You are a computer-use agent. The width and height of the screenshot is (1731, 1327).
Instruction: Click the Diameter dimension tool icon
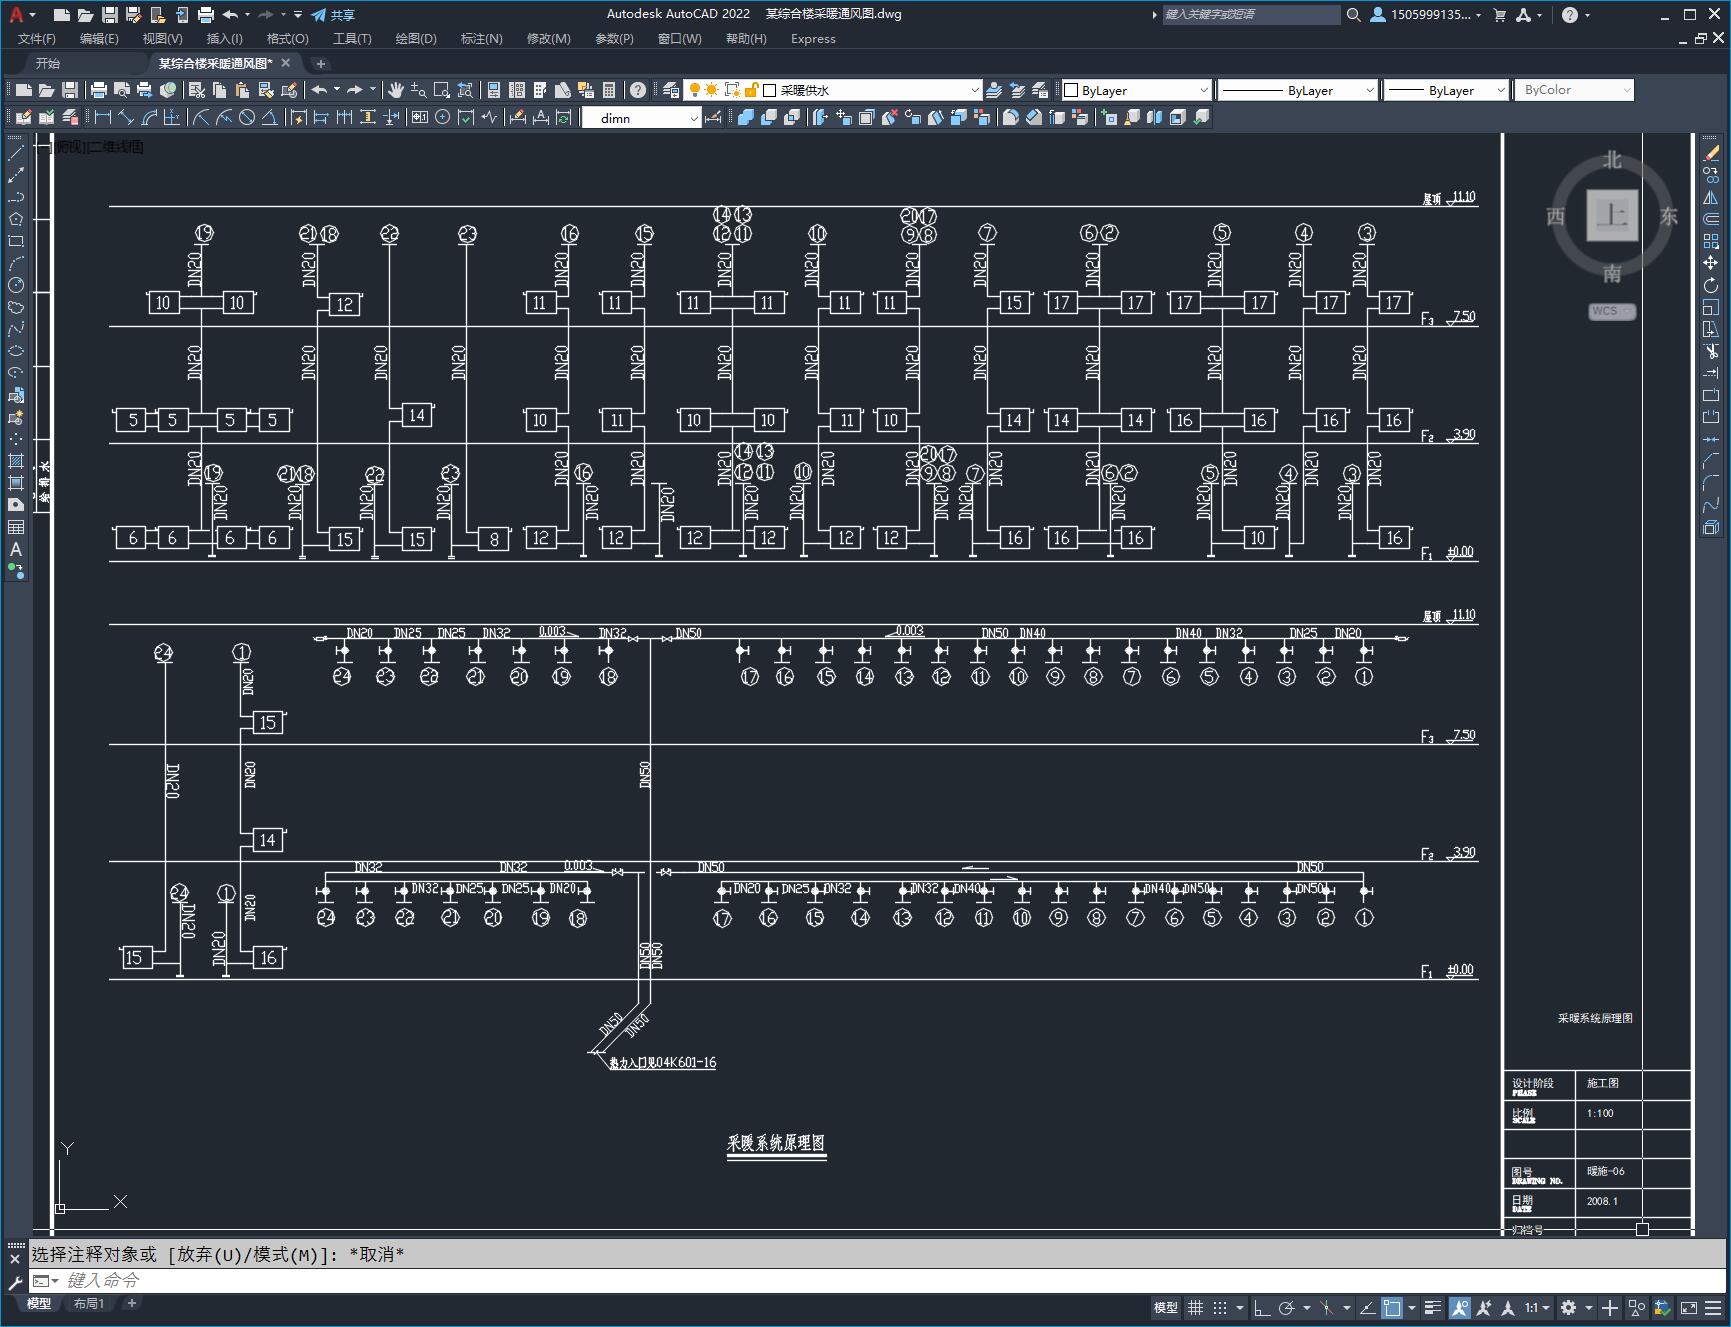[247, 118]
